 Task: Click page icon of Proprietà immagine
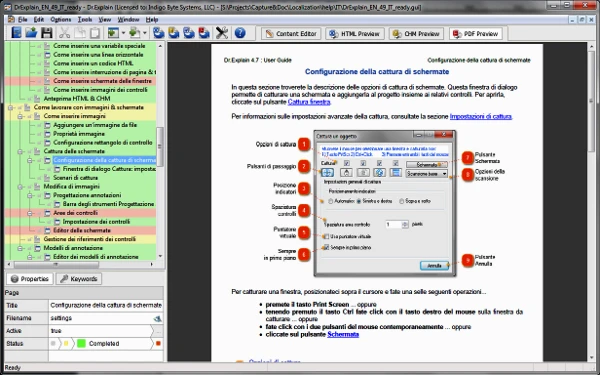47,134
